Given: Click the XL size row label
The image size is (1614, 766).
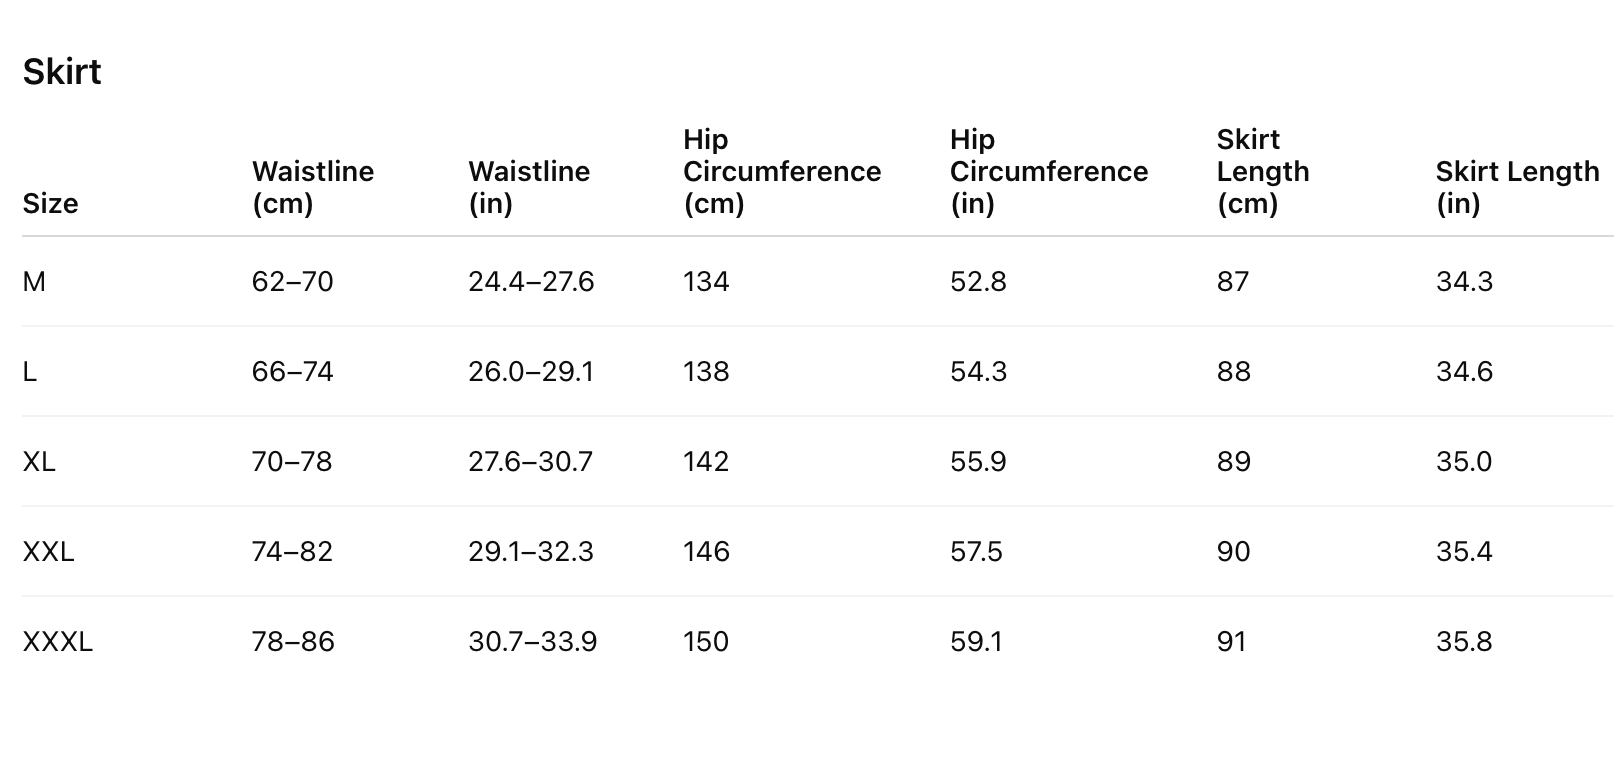Looking at the screenshot, I should pos(39,462).
